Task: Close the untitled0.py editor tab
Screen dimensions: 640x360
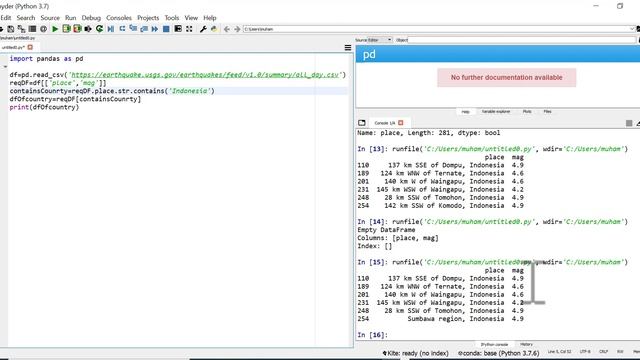Action: [x=30, y=47]
